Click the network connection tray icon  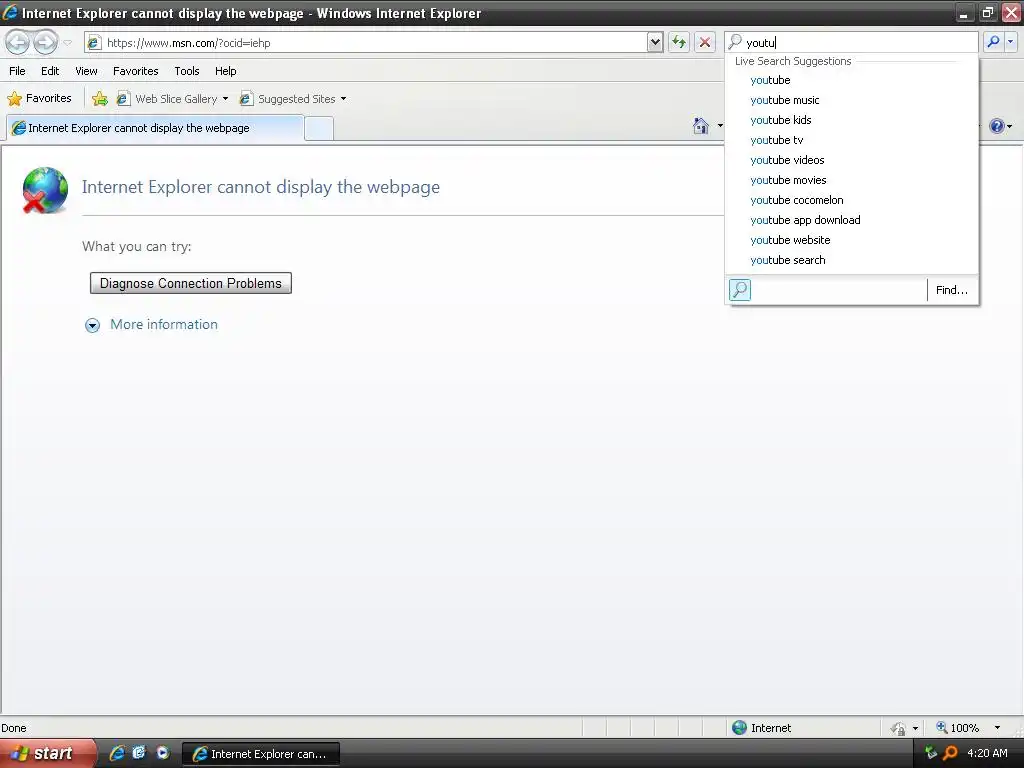931,753
